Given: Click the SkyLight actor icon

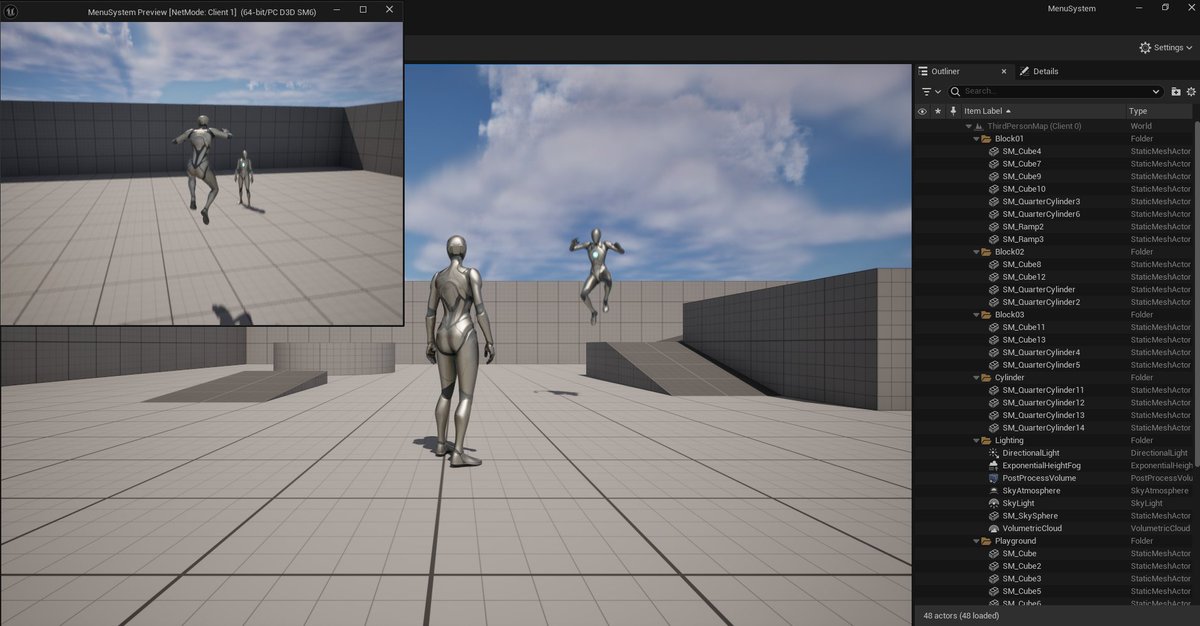Looking at the screenshot, I should (993, 503).
